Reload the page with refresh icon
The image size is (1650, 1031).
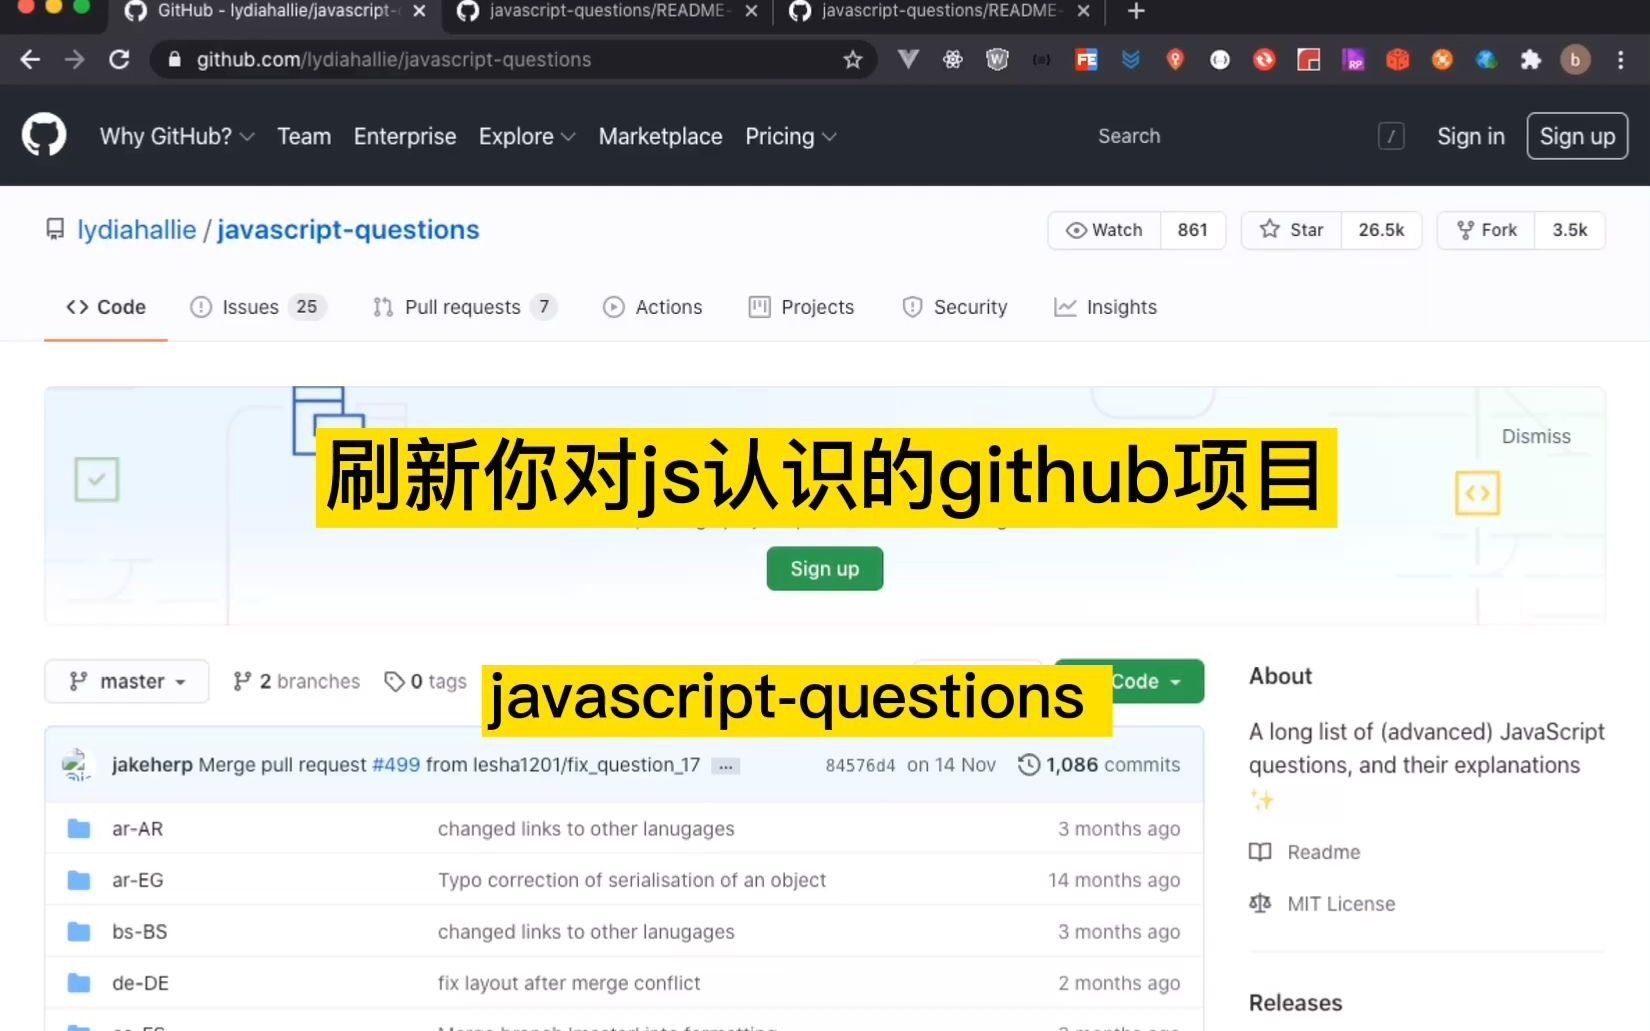[x=119, y=60]
